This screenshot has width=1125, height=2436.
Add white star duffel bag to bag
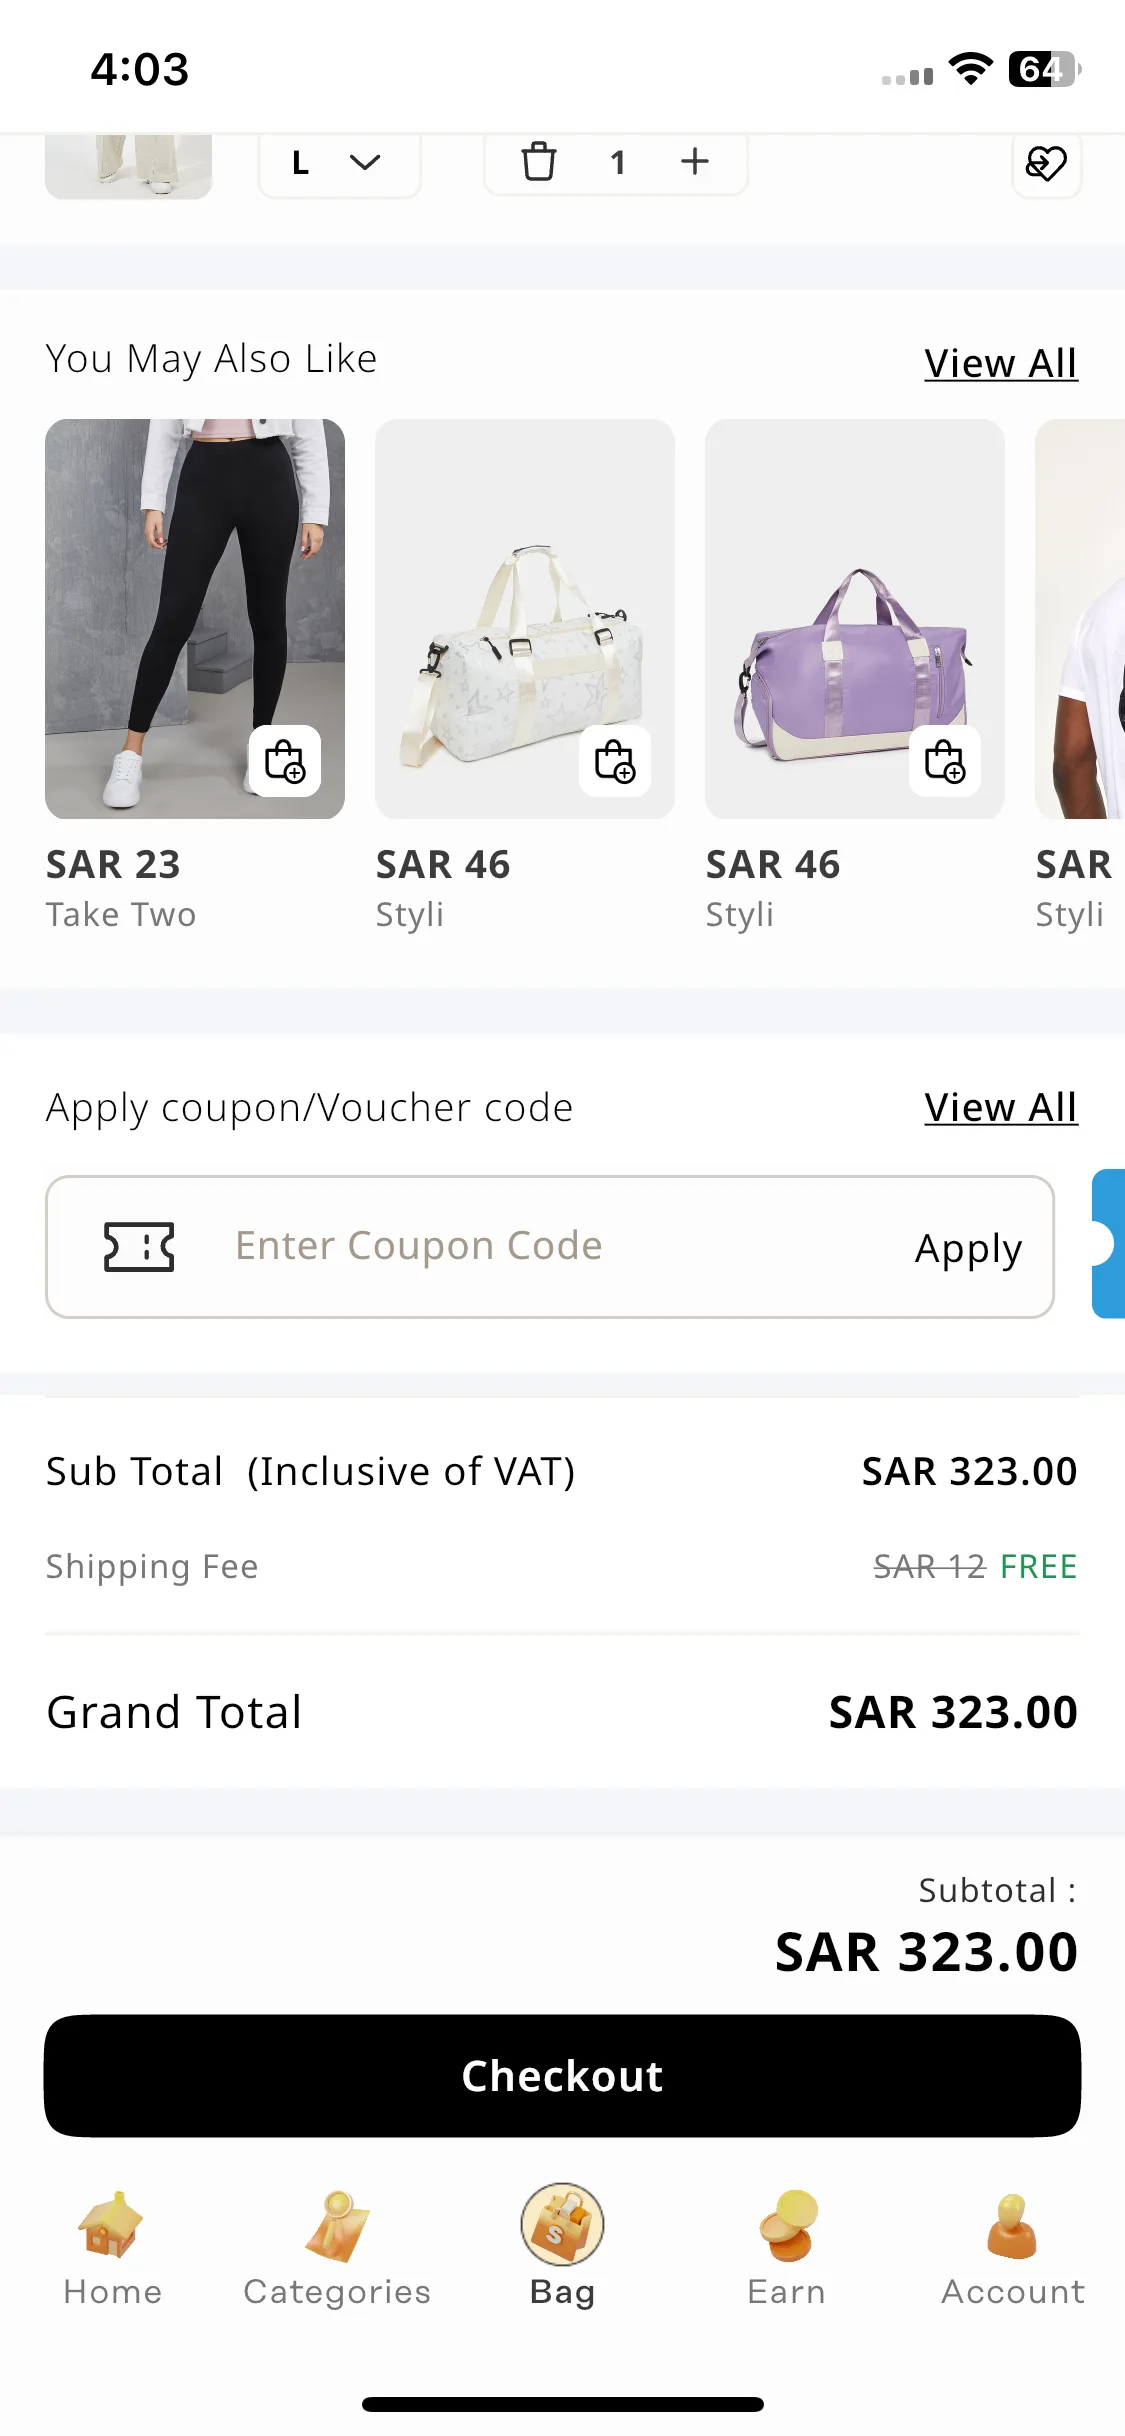tap(615, 761)
